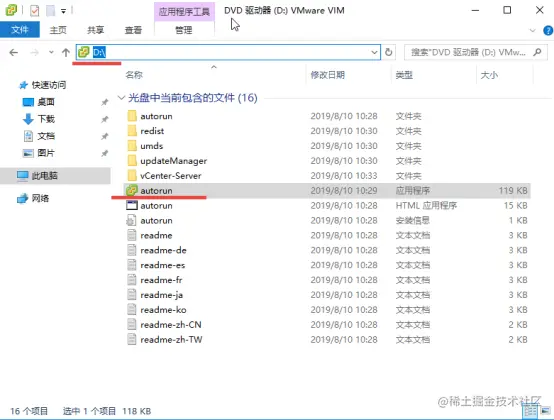Click the DVD drive search box

coord(476,52)
